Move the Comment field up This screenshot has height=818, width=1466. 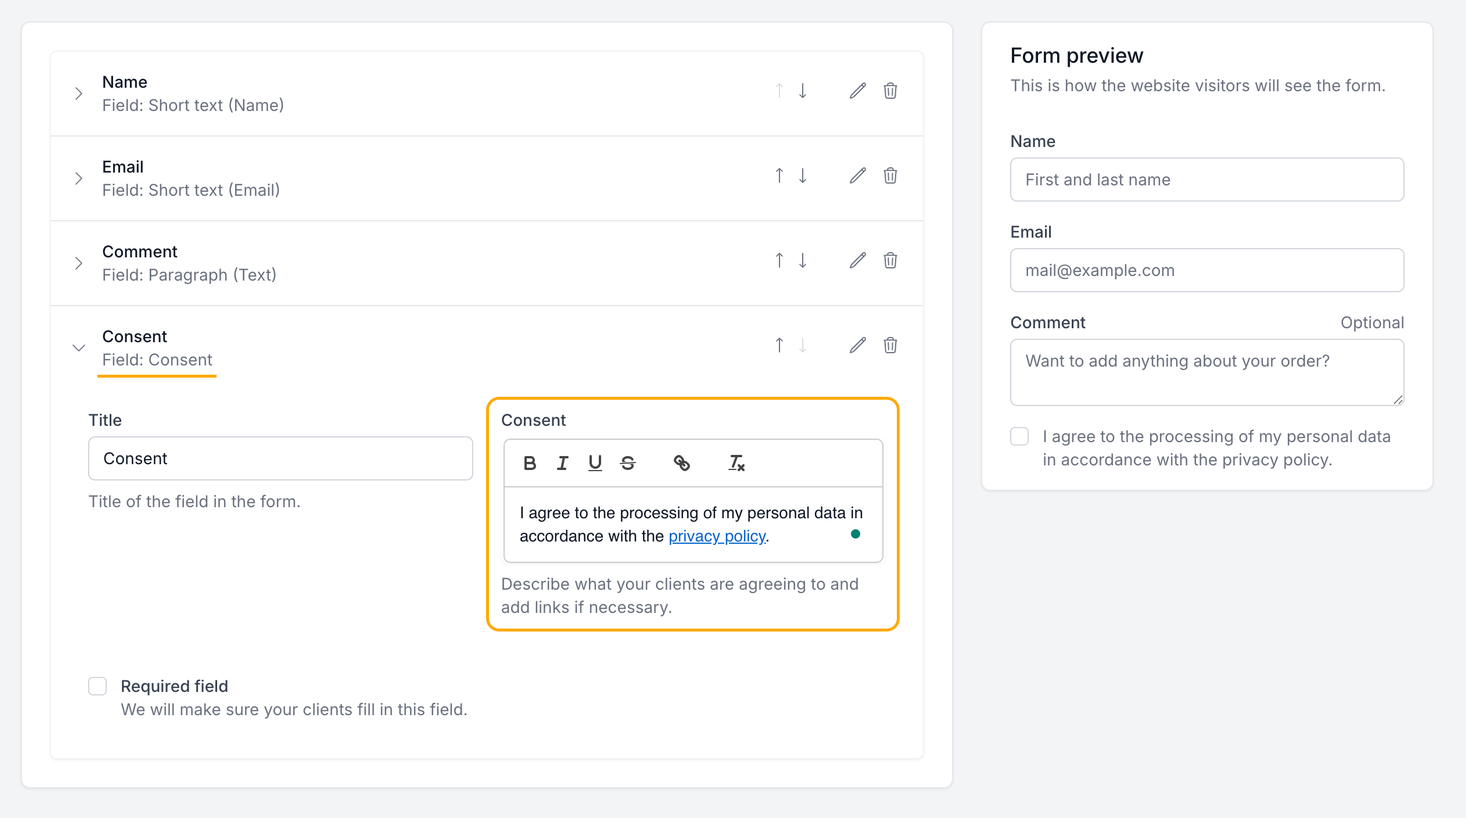tap(779, 261)
